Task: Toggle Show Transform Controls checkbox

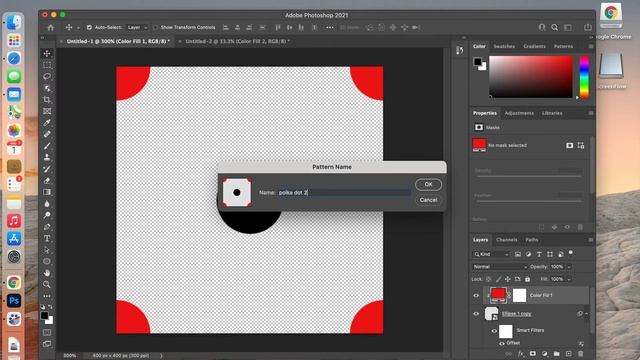Action: pyautogui.click(x=155, y=27)
